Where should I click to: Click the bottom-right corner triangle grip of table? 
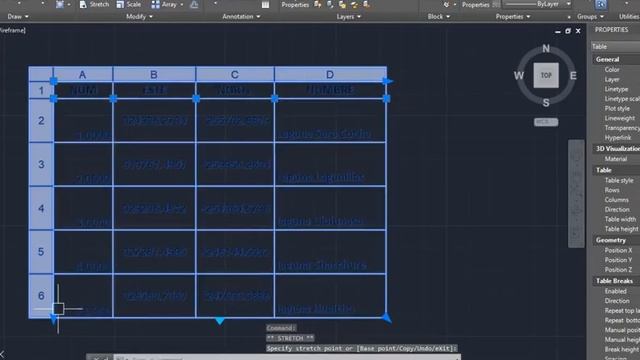pos(387,318)
